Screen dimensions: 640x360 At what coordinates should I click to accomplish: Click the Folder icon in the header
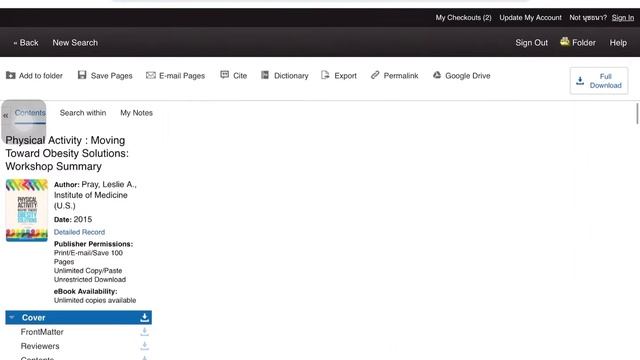coord(565,42)
